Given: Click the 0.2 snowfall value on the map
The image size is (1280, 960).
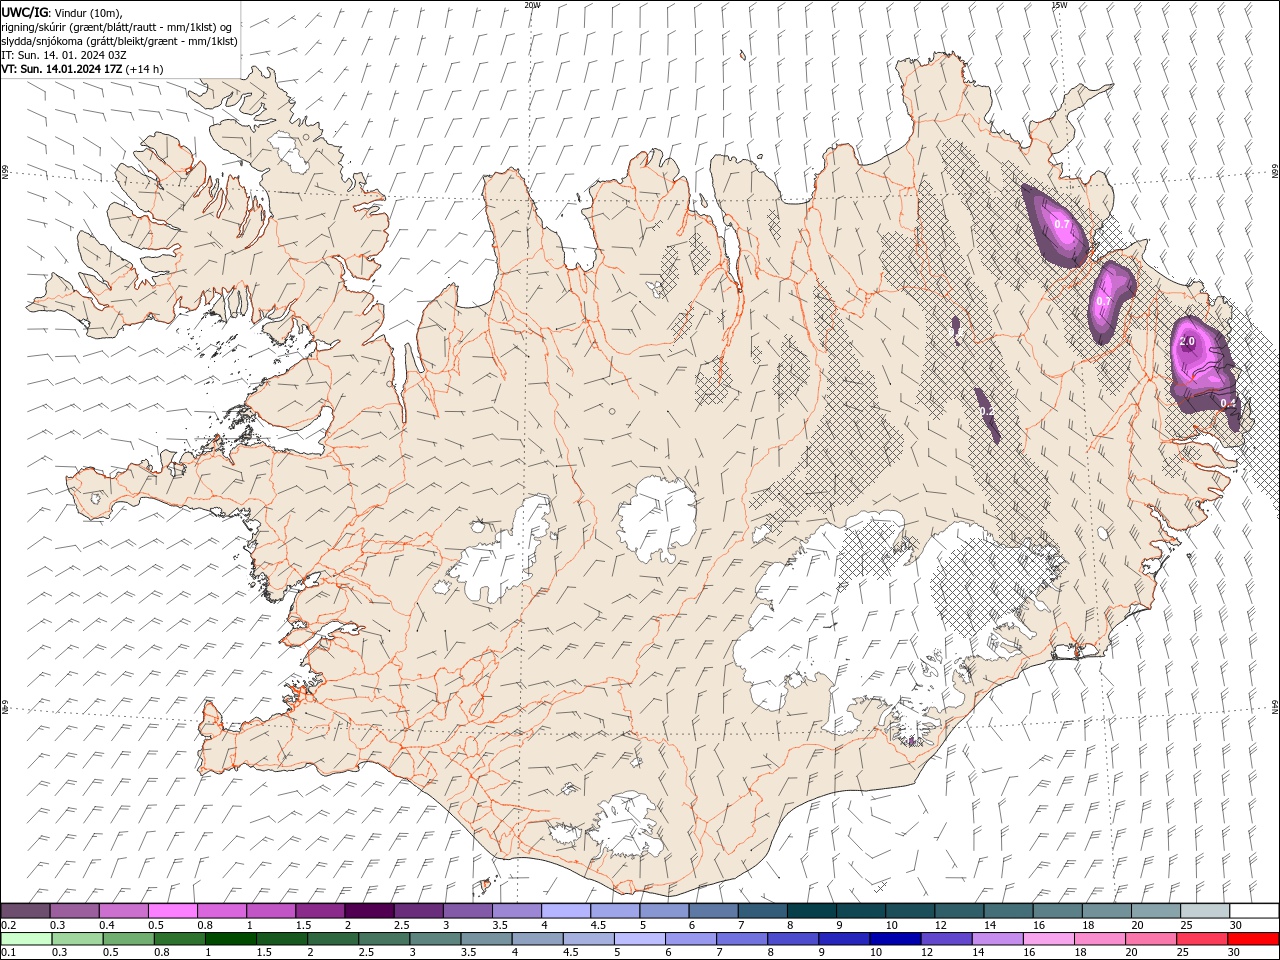Looking at the screenshot, I should click(986, 411).
